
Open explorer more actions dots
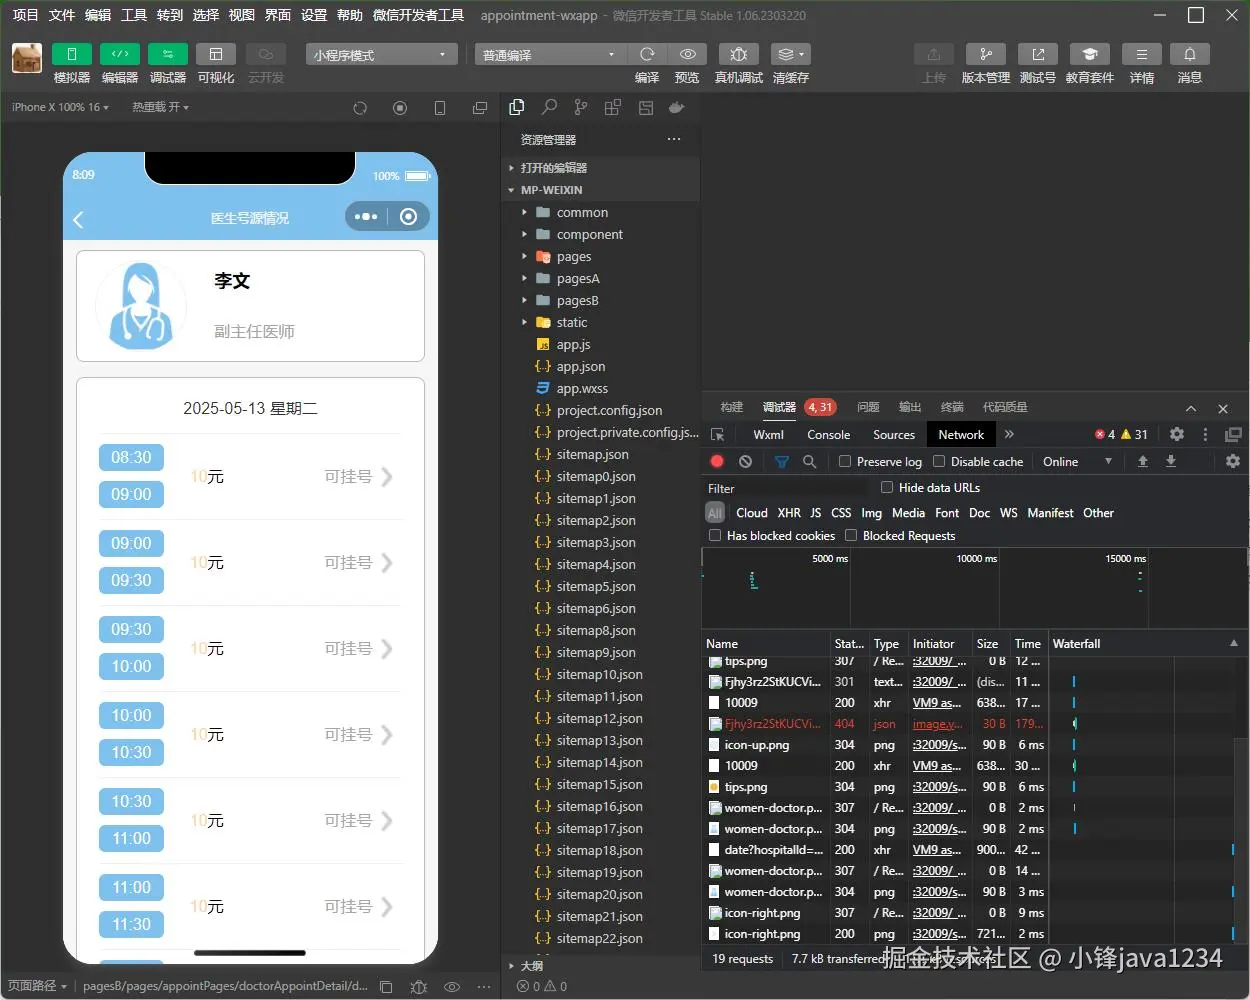[674, 139]
